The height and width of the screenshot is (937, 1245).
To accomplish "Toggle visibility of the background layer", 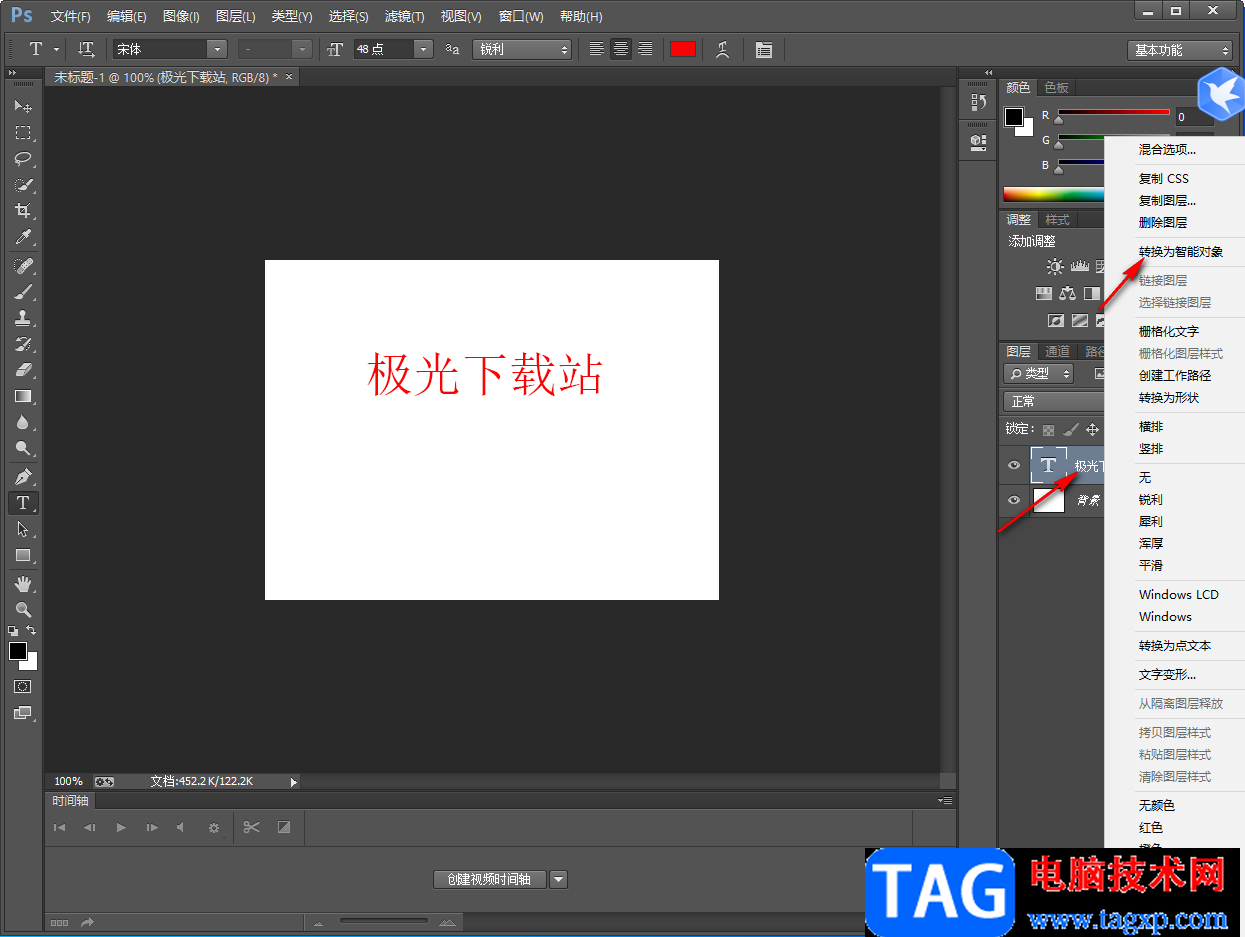I will pos(1014,500).
